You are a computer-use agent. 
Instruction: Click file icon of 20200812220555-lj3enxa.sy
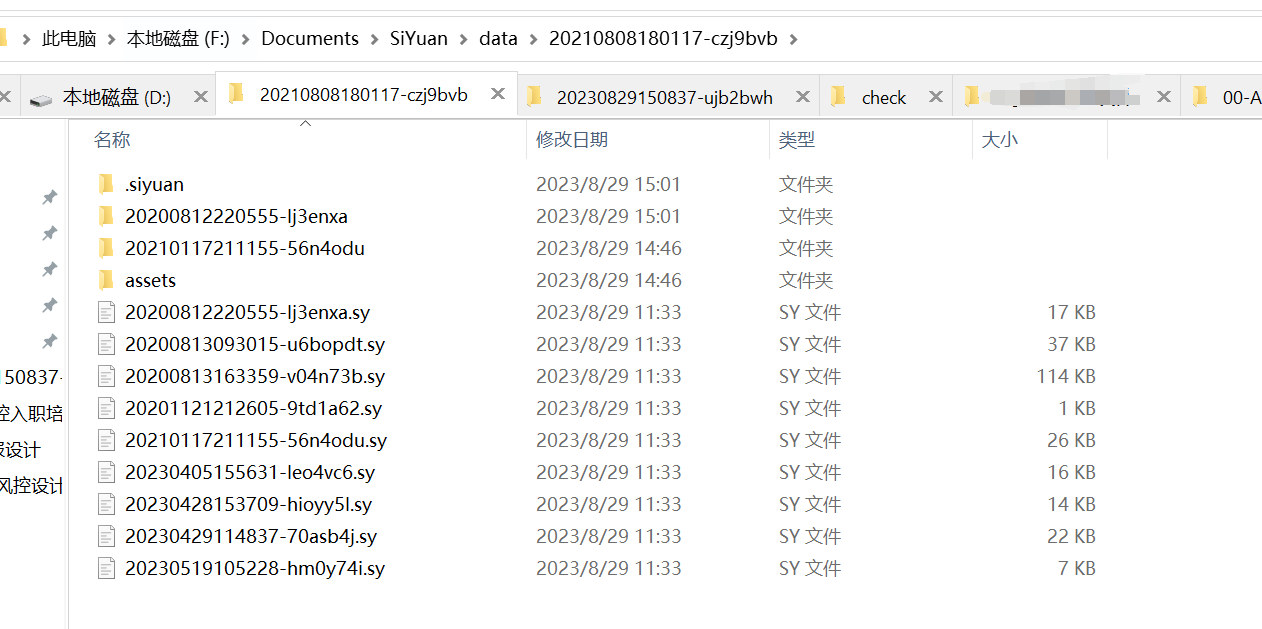[x=107, y=312]
